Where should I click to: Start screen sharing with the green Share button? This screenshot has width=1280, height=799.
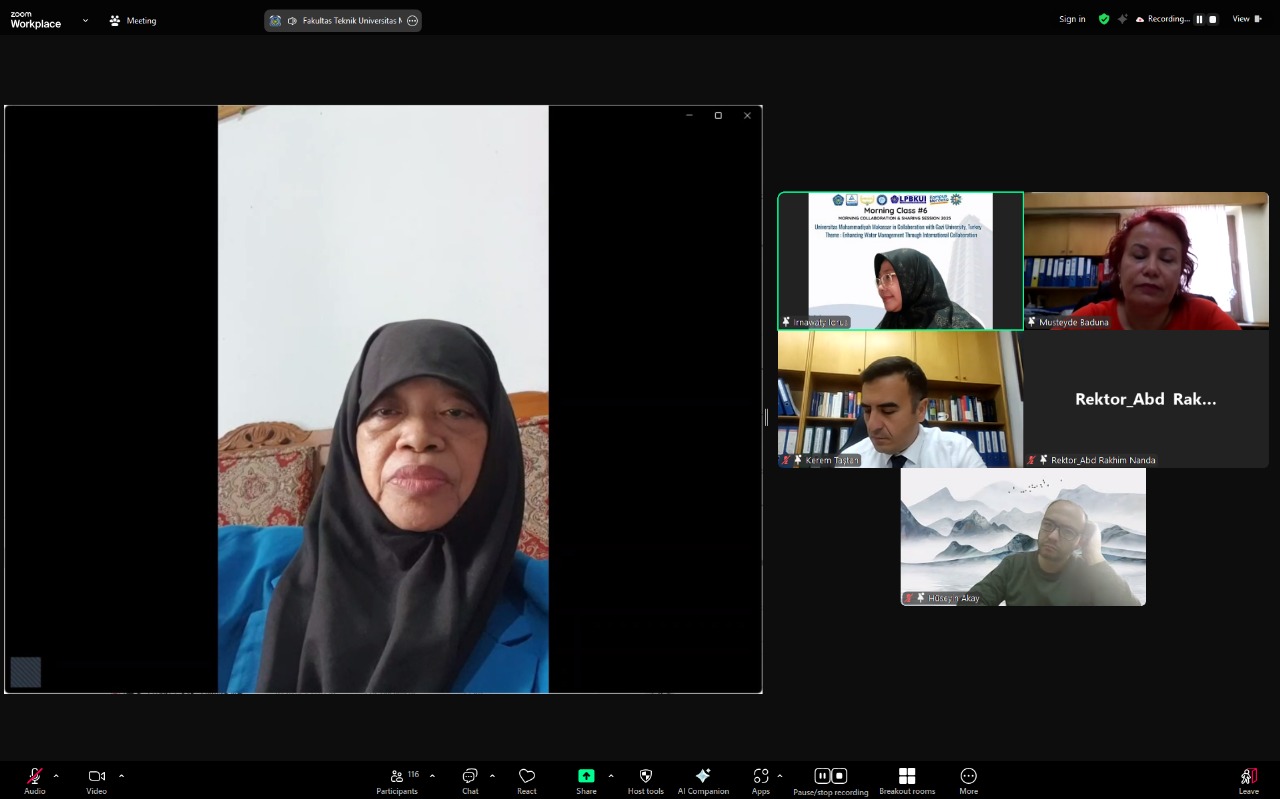click(586, 779)
